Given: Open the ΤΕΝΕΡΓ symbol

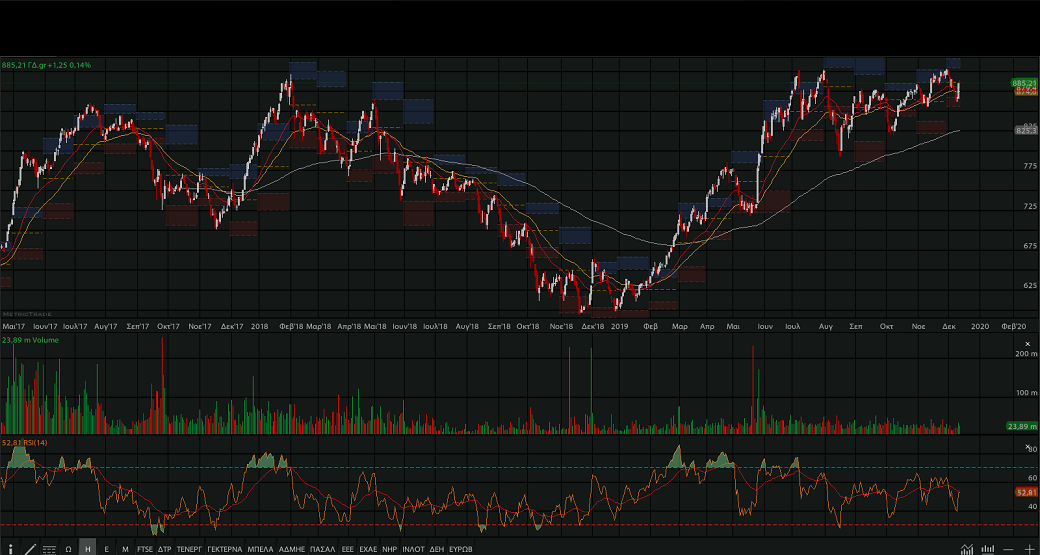Looking at the screenshot, I should tap(189, 549).
